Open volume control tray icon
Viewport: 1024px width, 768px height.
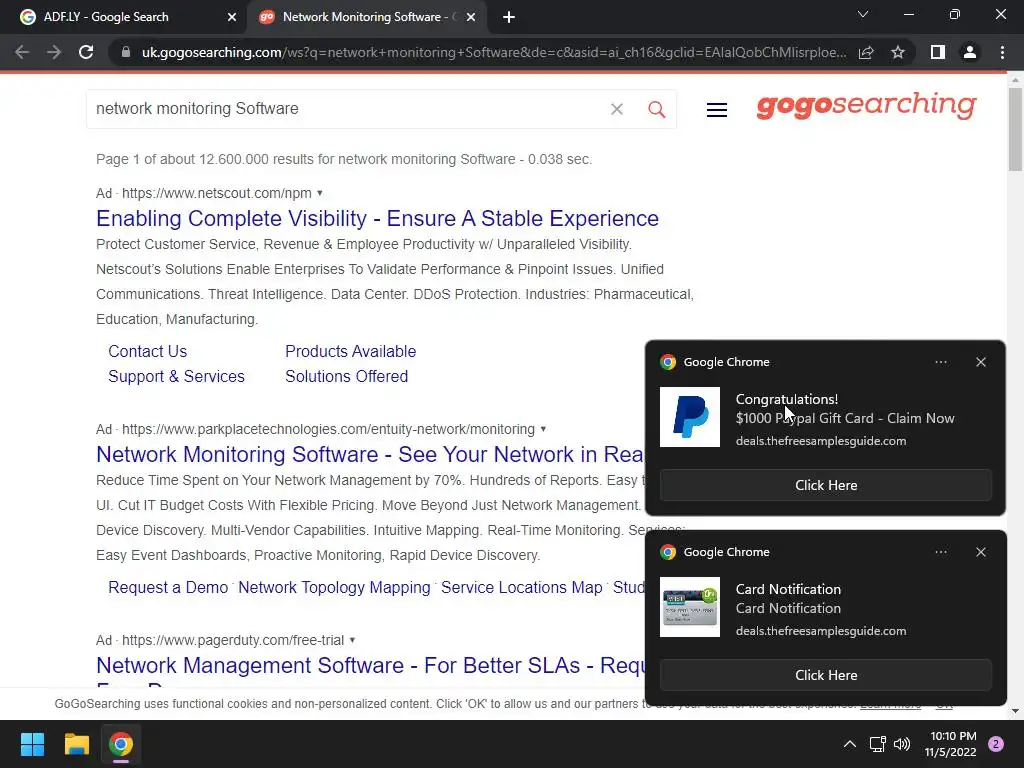pos(902,744)
